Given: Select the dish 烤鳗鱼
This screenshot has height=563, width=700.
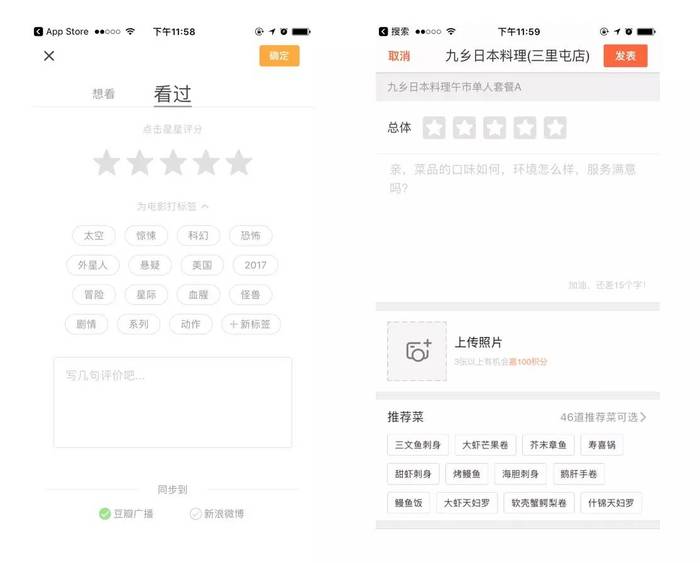Looking at the screenshot, I should point(467,474).
